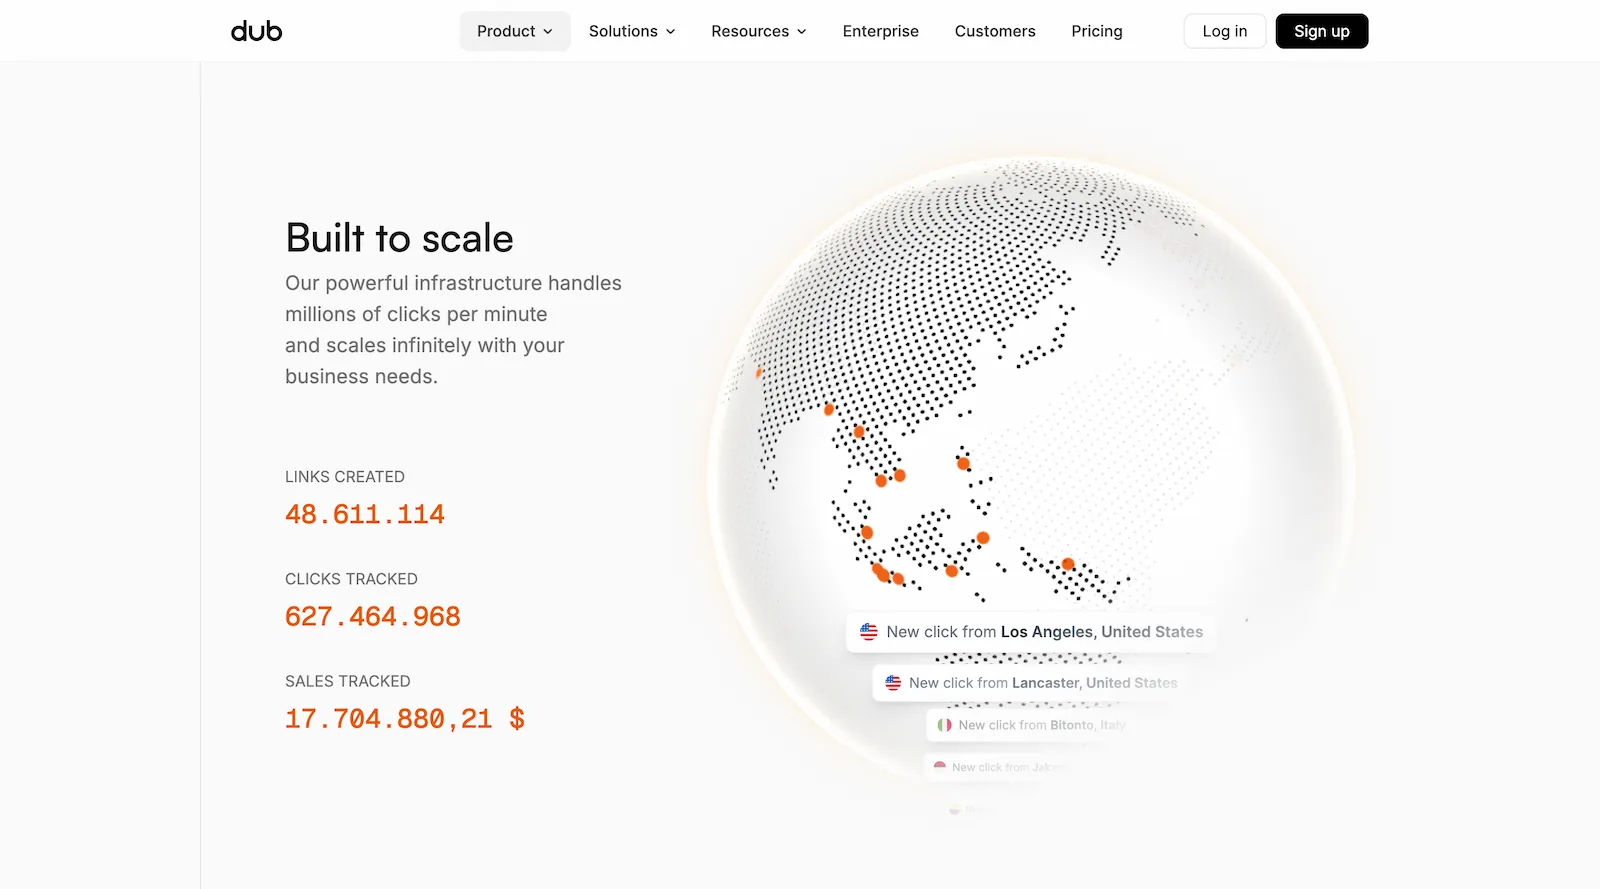1600x889 pixels.
Task: Click the Sales Tracked dollar amount
Action: [x=404, y=719]
